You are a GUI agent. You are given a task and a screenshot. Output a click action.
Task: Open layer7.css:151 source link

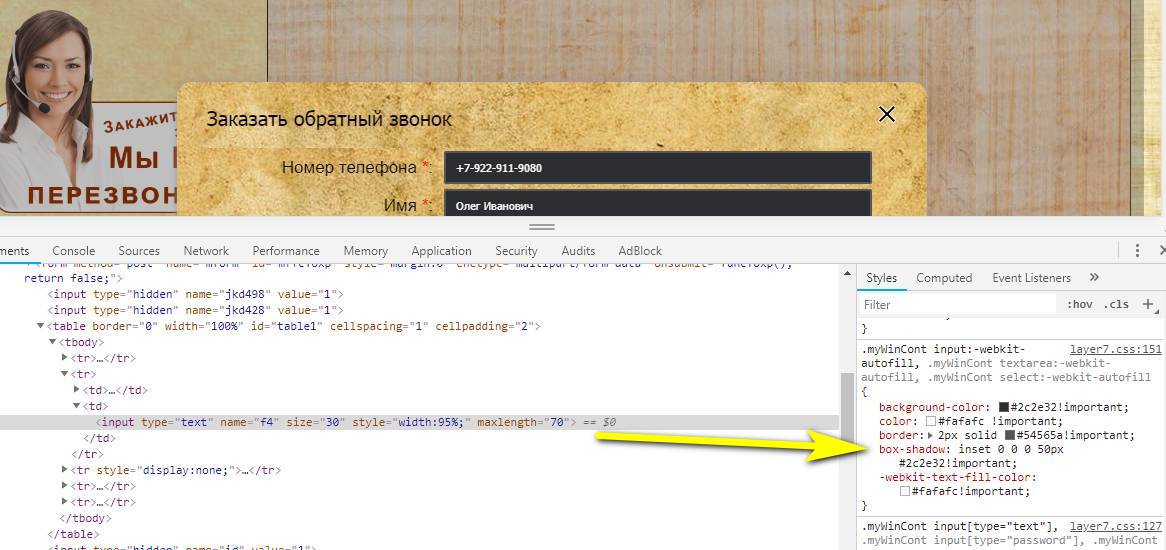click(x=1115, y=350)
